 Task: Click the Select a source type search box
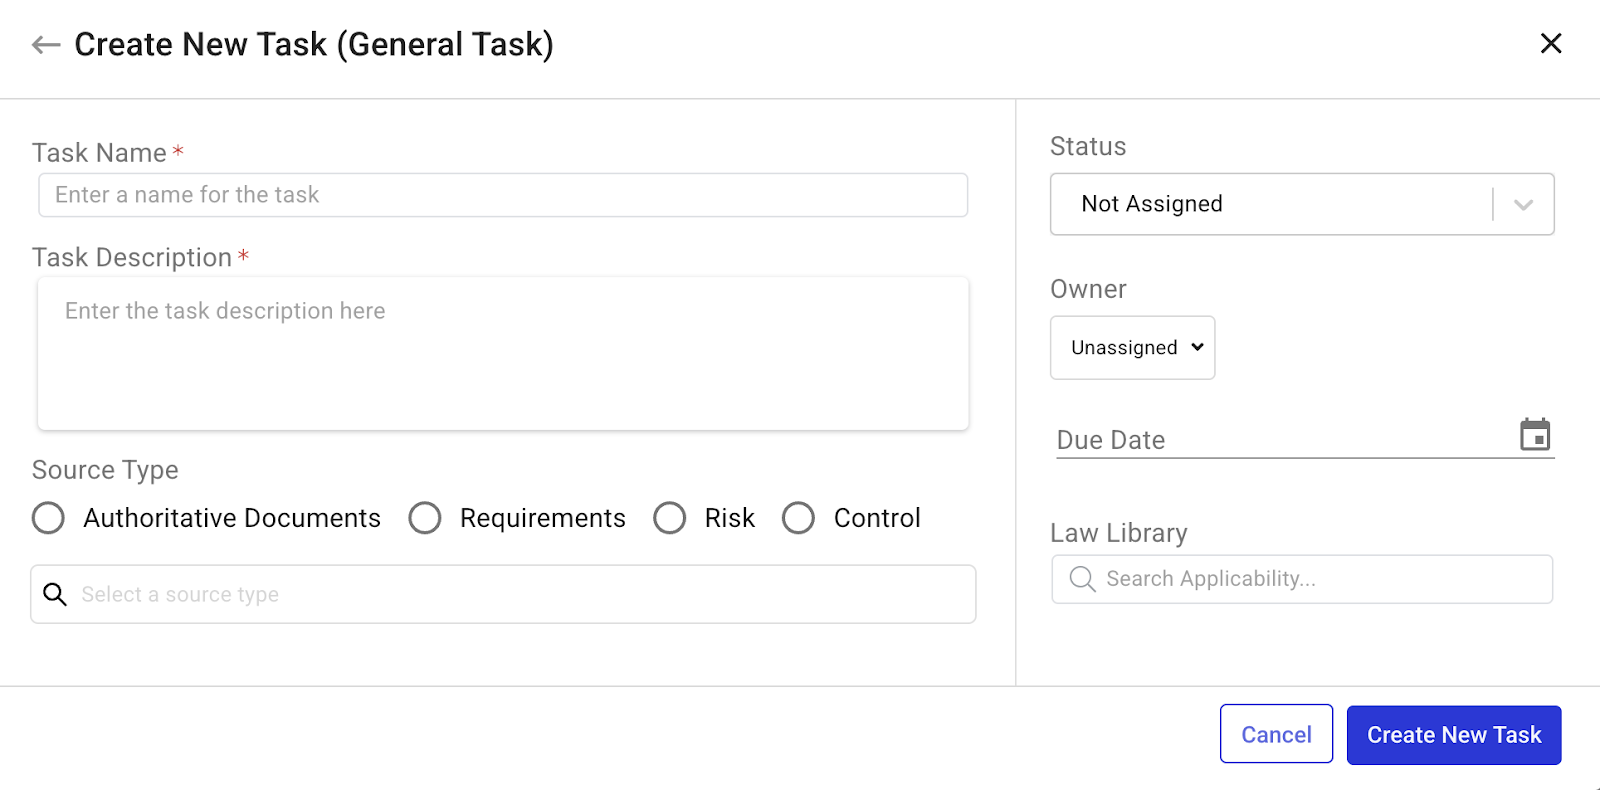click(x=520, y=594)
